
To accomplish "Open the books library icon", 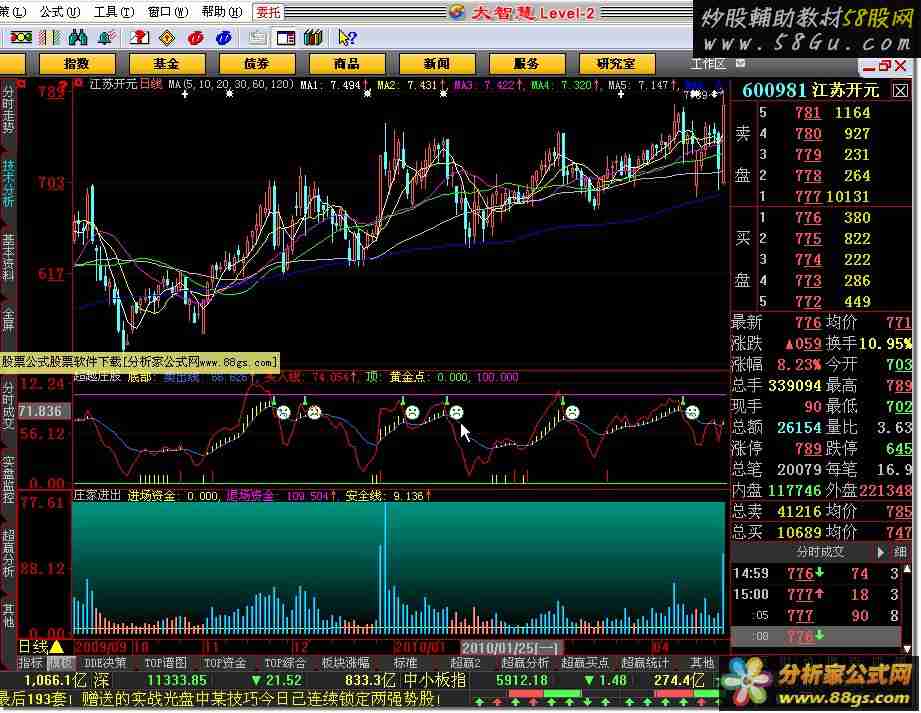I will point(314,38).
